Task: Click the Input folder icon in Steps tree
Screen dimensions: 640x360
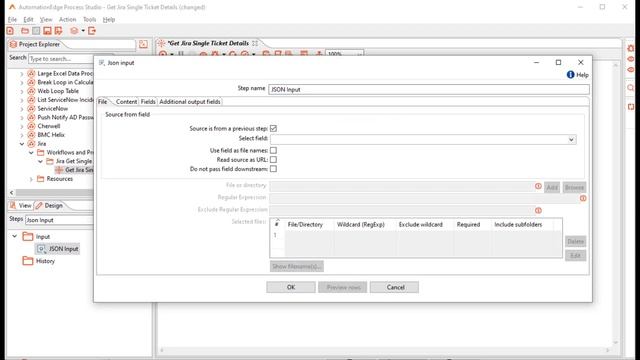Action: click(x=28, y=236)
